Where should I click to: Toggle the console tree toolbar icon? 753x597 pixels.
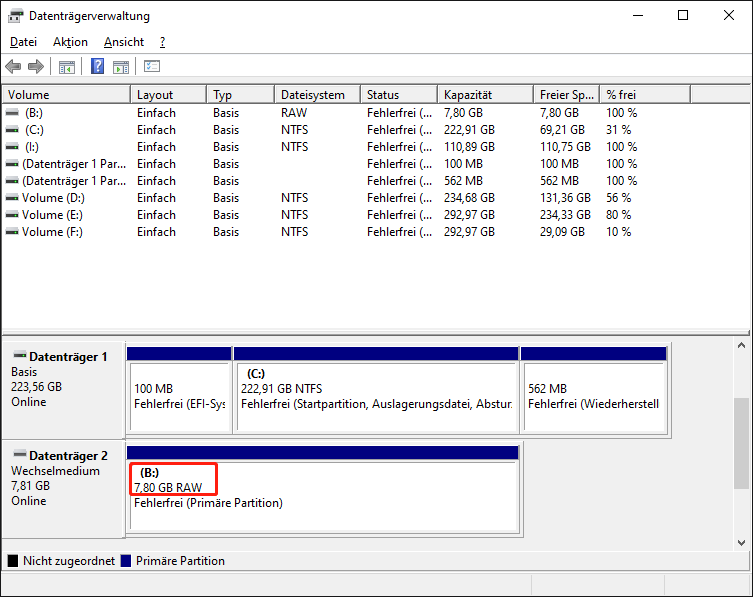pyautogui.click(x=67, y=67)
